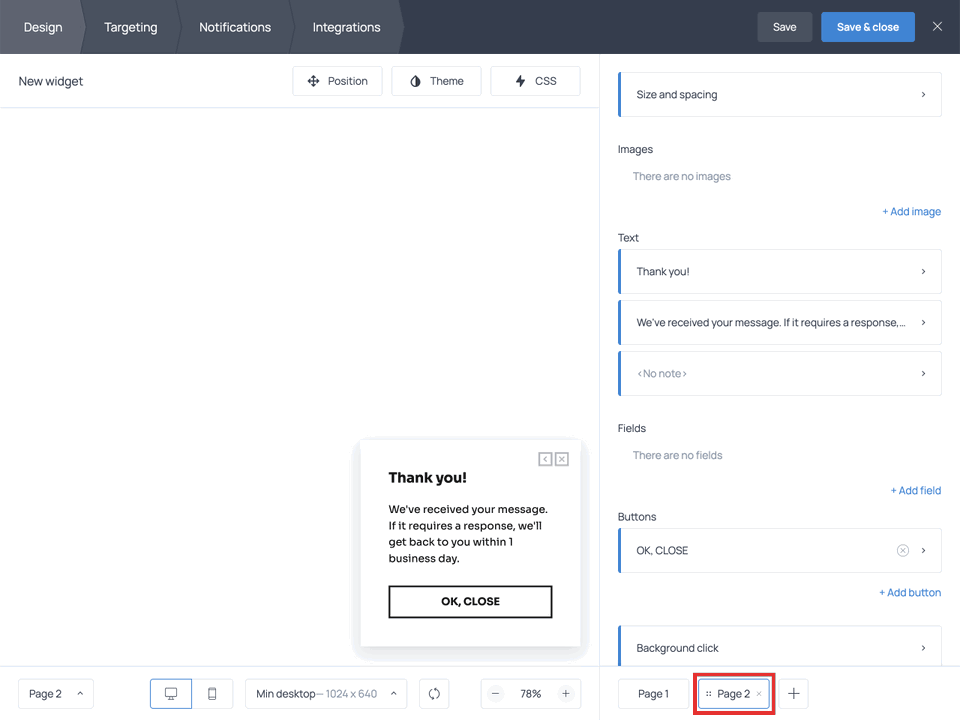Zoom out with the minus icon
Viewport: 960px width, 720px height.
[x=496, y=694]
